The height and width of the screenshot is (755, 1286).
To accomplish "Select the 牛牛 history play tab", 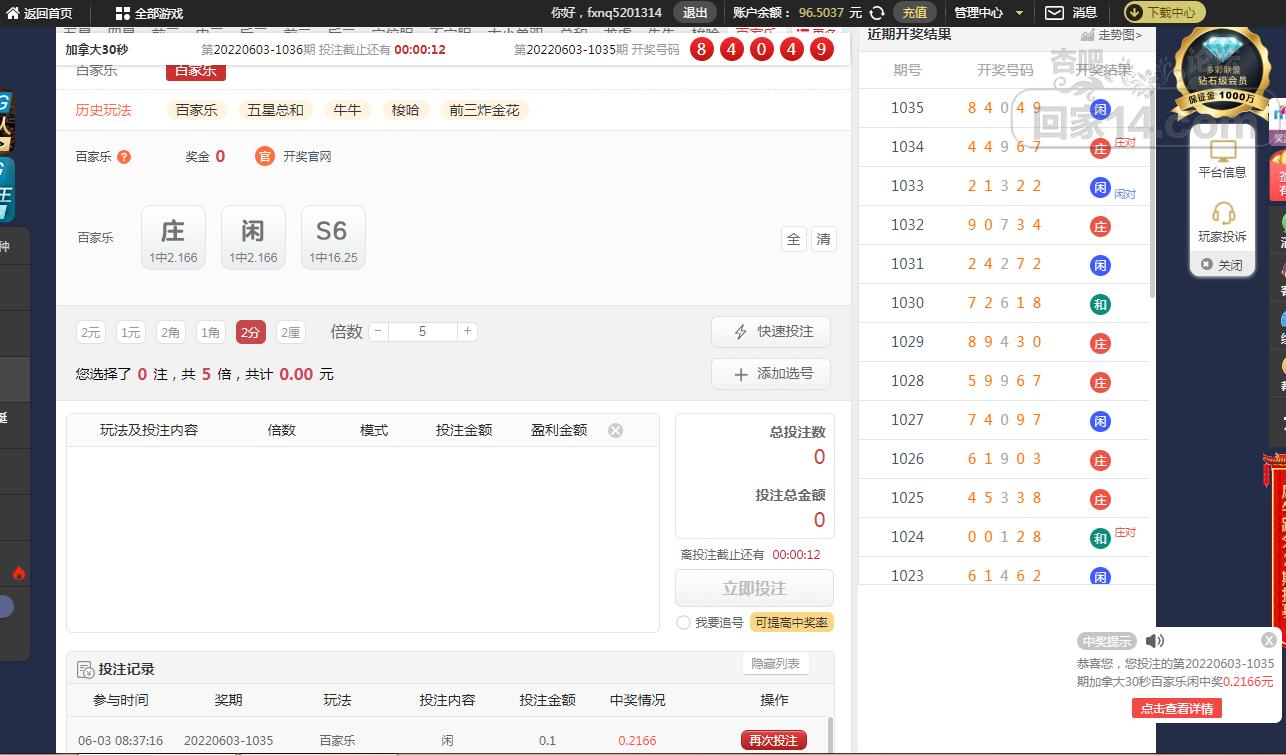I will coord(347,110).
